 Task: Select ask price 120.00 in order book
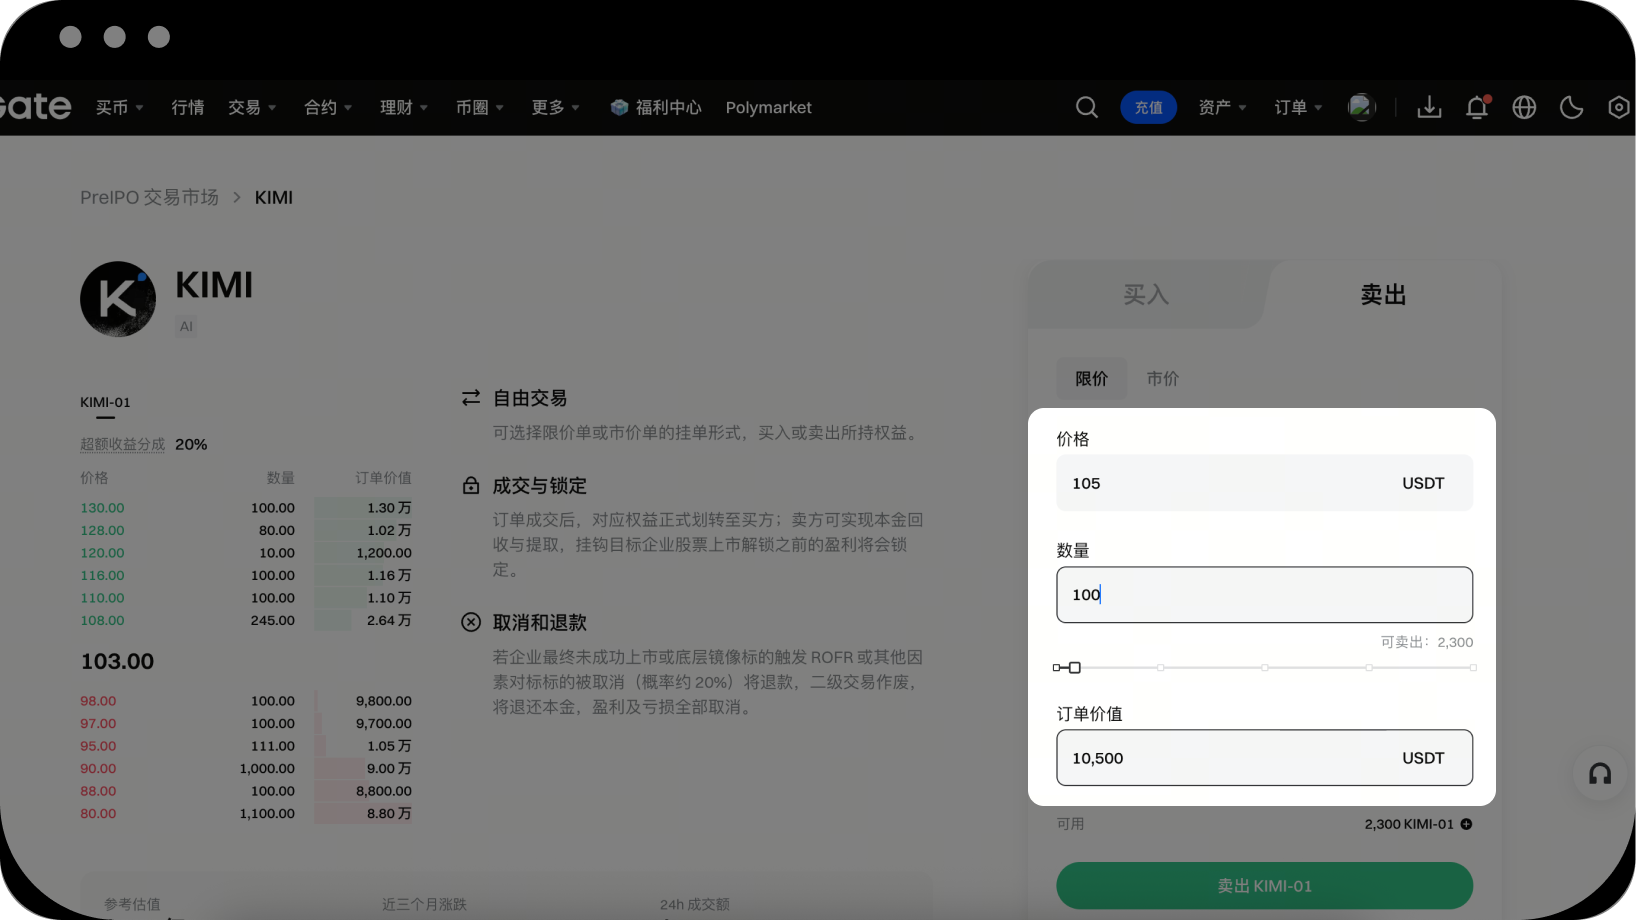(102, 553)
